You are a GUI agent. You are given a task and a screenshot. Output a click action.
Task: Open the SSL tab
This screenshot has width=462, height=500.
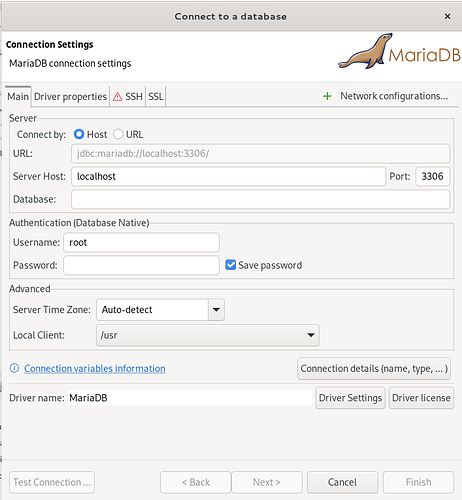[156, 97]
